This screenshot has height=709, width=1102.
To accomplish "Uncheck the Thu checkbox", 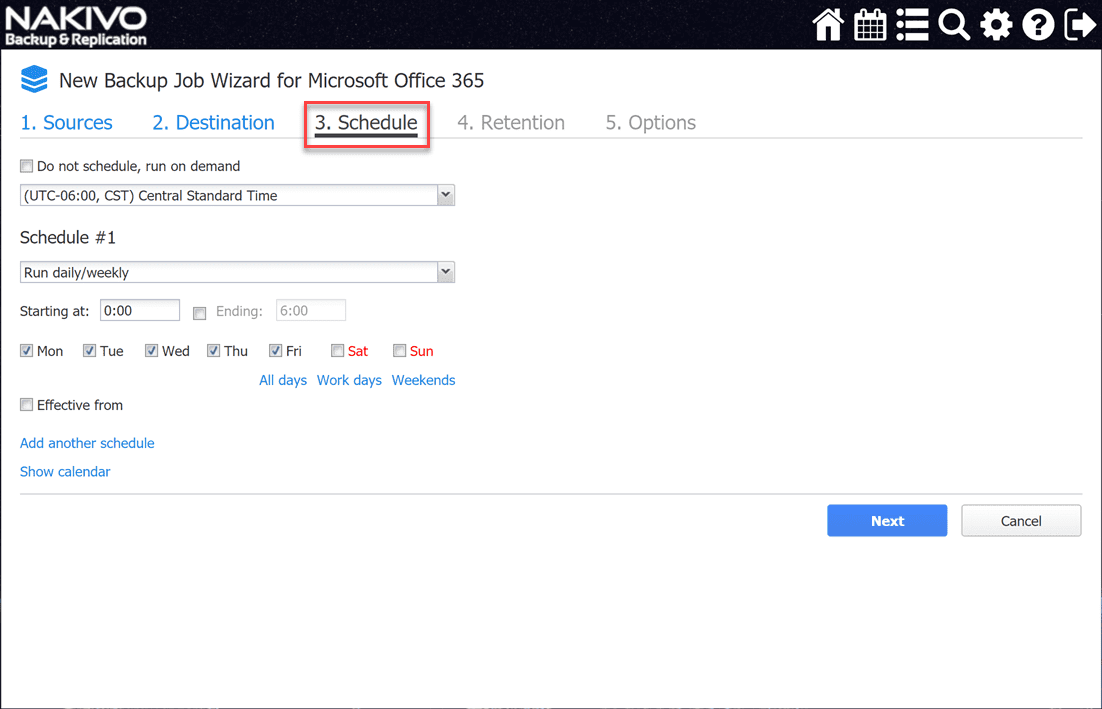I will [214, 351].
